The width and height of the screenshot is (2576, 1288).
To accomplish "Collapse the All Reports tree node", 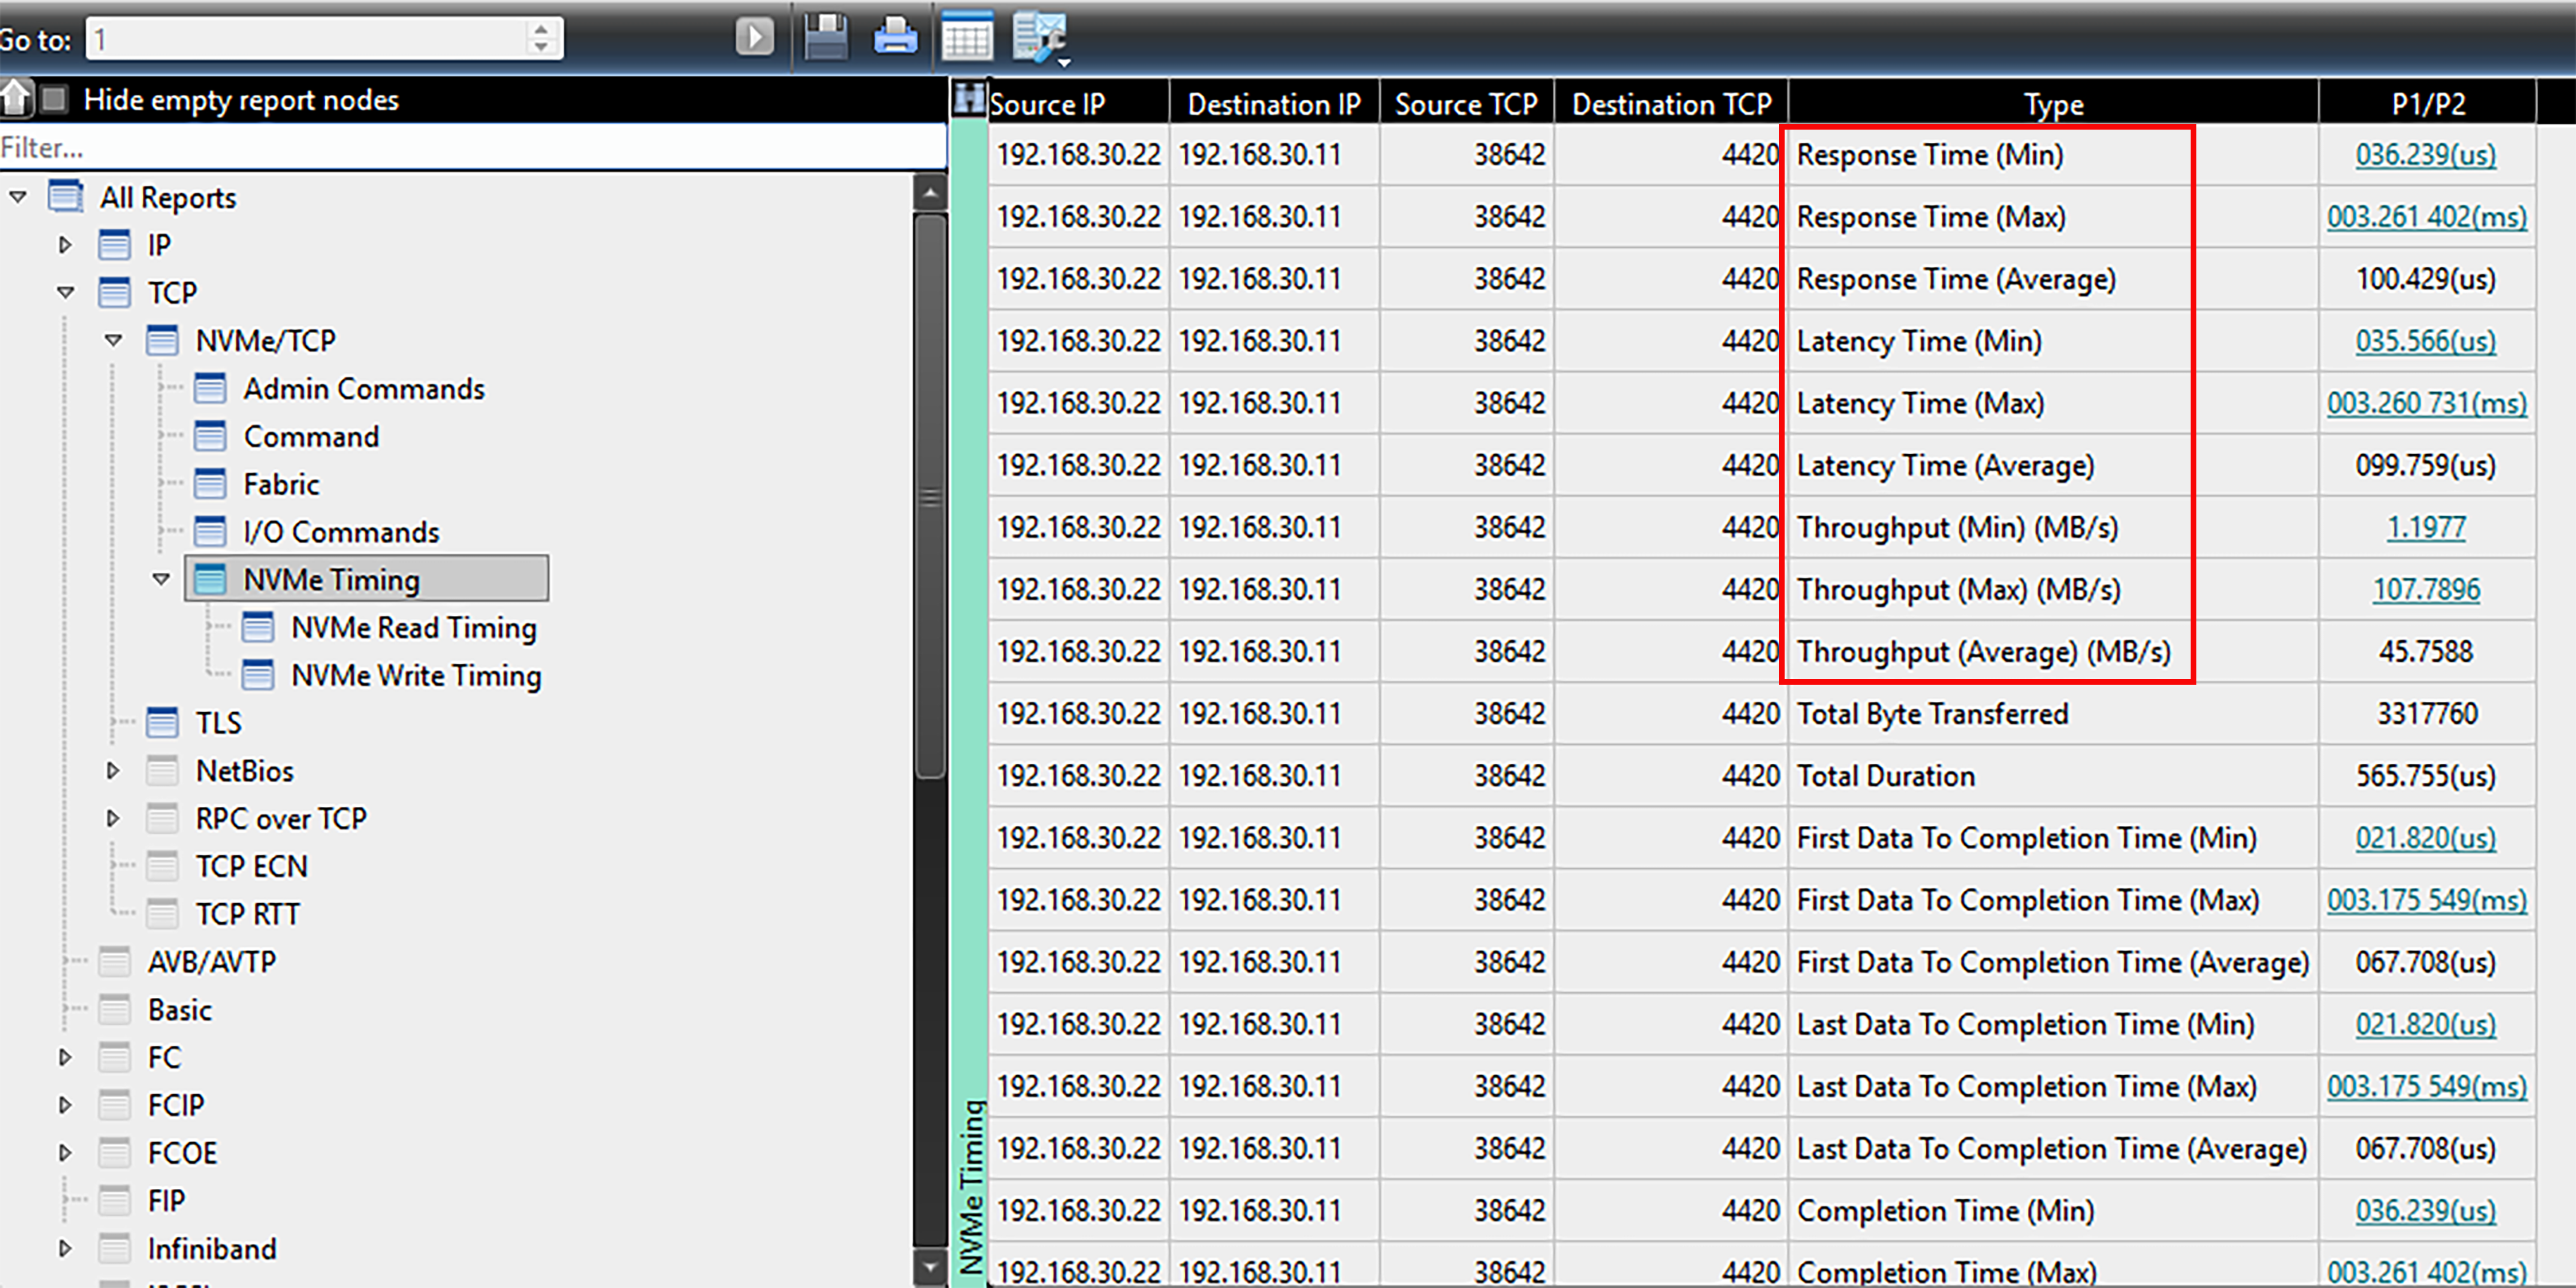I will pos(17,197).
